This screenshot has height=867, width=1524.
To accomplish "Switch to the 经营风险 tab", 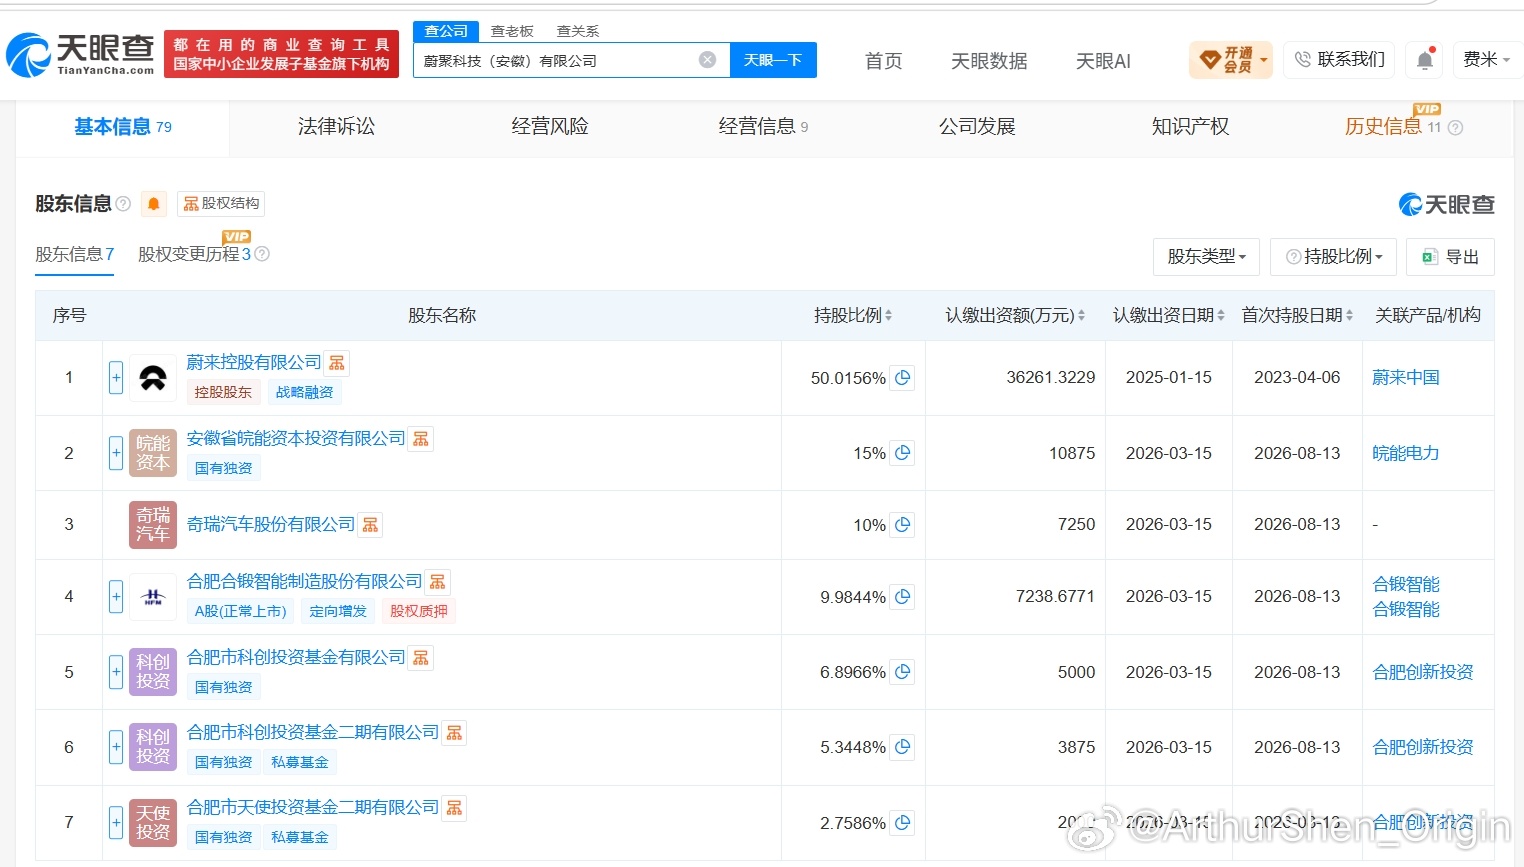I will [x=550, y=127].
